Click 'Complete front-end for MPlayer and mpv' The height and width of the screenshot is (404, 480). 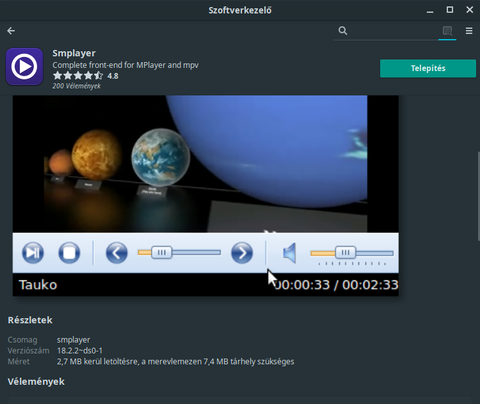(125, 65)
